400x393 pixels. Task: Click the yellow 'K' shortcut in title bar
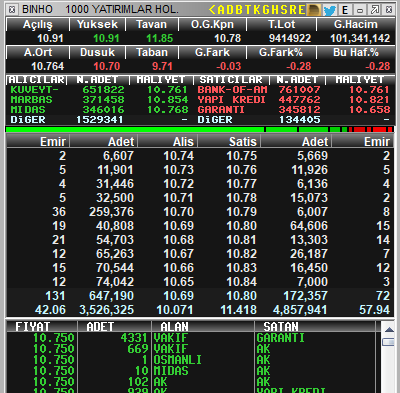(x=256, y=10)
